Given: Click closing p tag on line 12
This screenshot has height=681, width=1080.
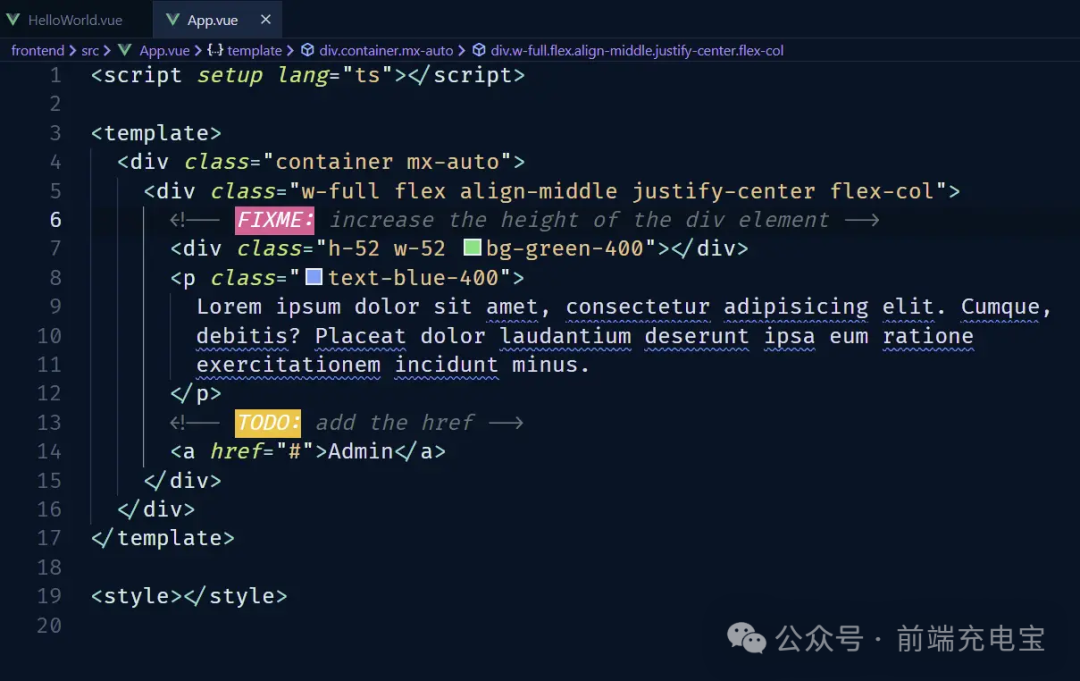Looking at the screenshot, I should pos(196,393).
